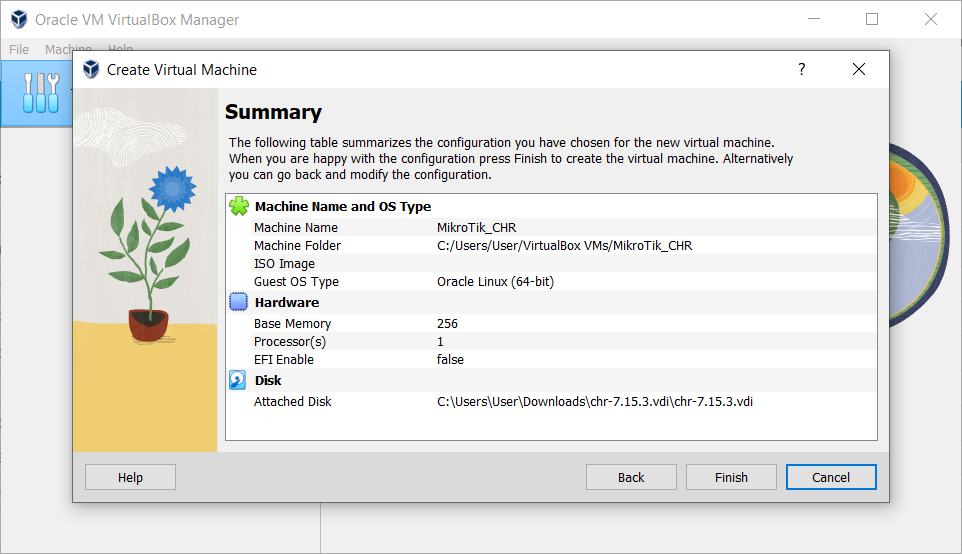
Task: Cancel the Create Virtual Machine wizard
Action: point(831,477)
